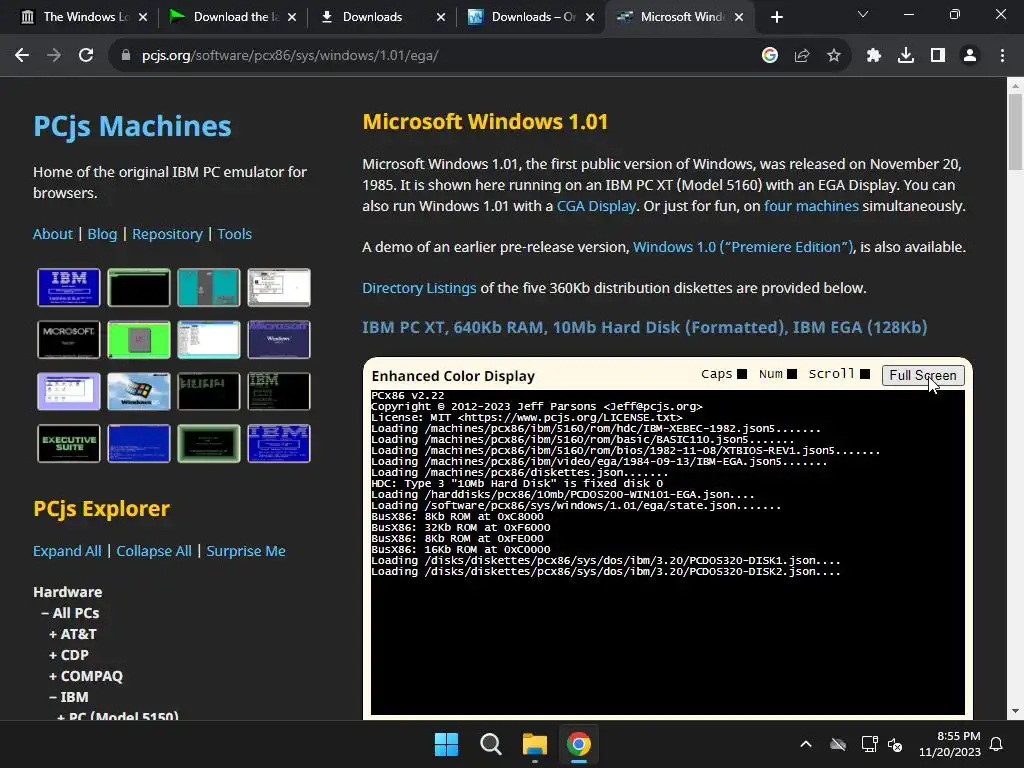Open the CGA Display link
Viewport: 1024px width, 768px height.
click(x=596, y=206)
